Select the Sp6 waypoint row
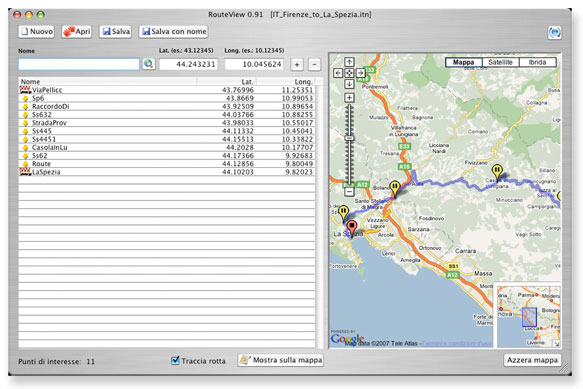Image resolution: width=583 pixels, height=389 pixels. click(x=167, y=98)
